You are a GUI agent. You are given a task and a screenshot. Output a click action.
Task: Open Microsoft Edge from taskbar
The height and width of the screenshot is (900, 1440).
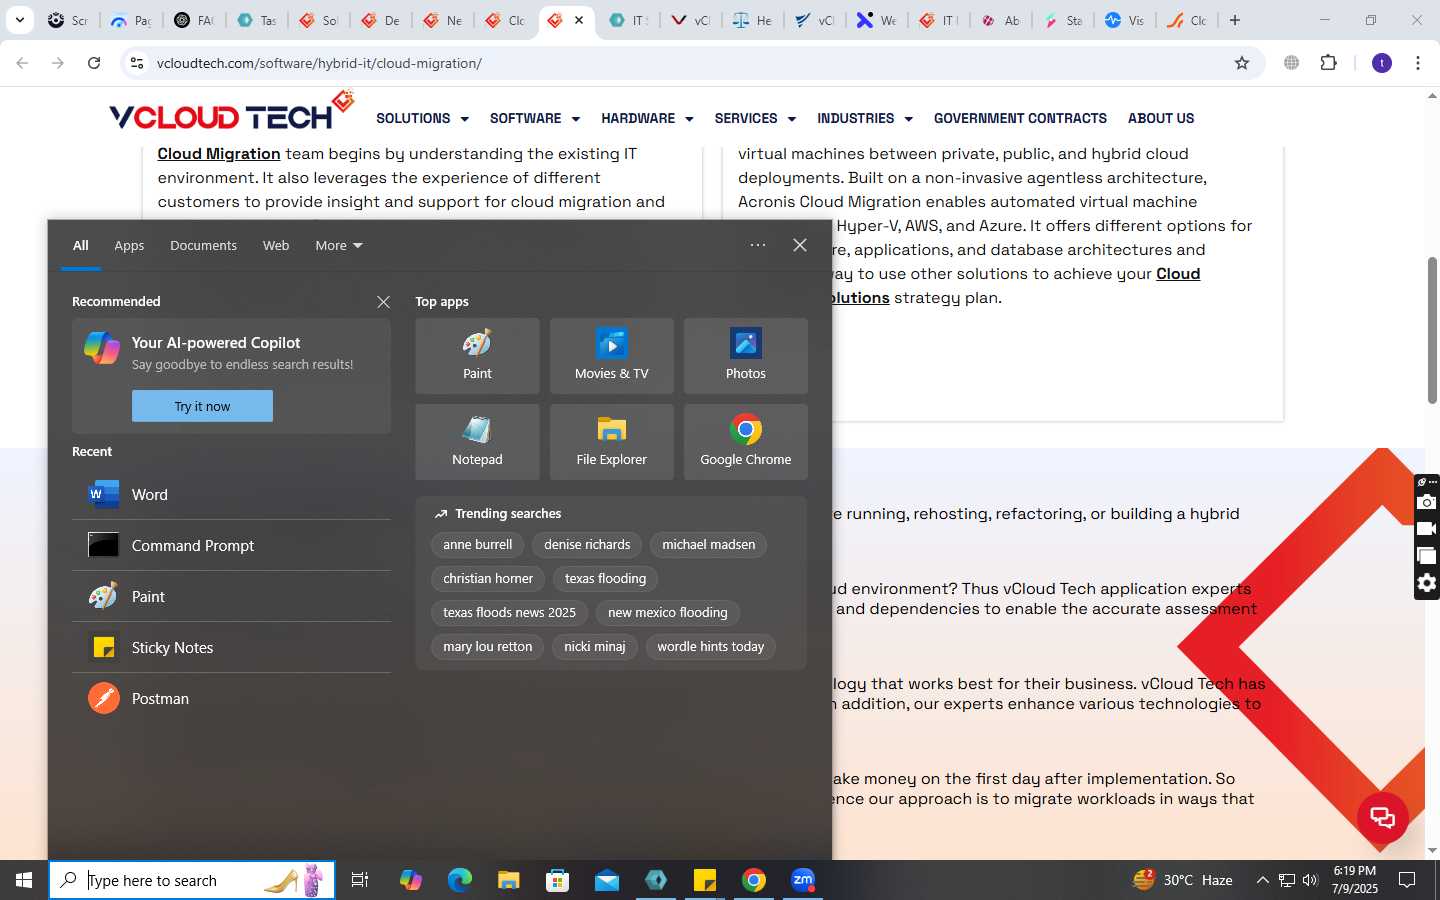460,880
